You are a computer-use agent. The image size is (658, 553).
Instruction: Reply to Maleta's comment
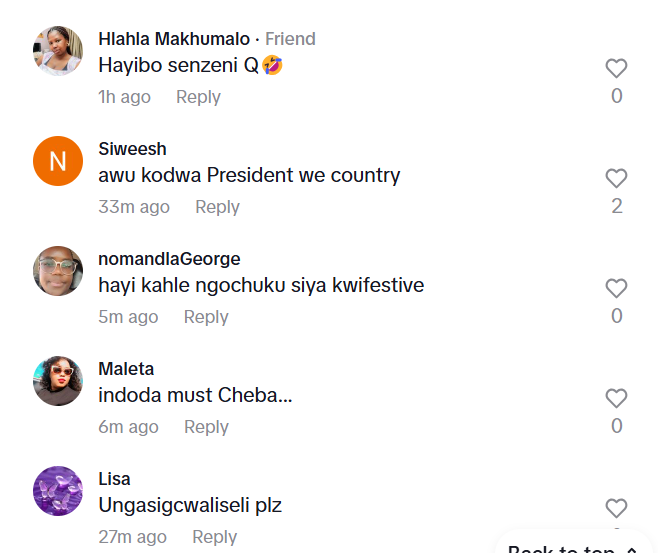pos(206,427)
